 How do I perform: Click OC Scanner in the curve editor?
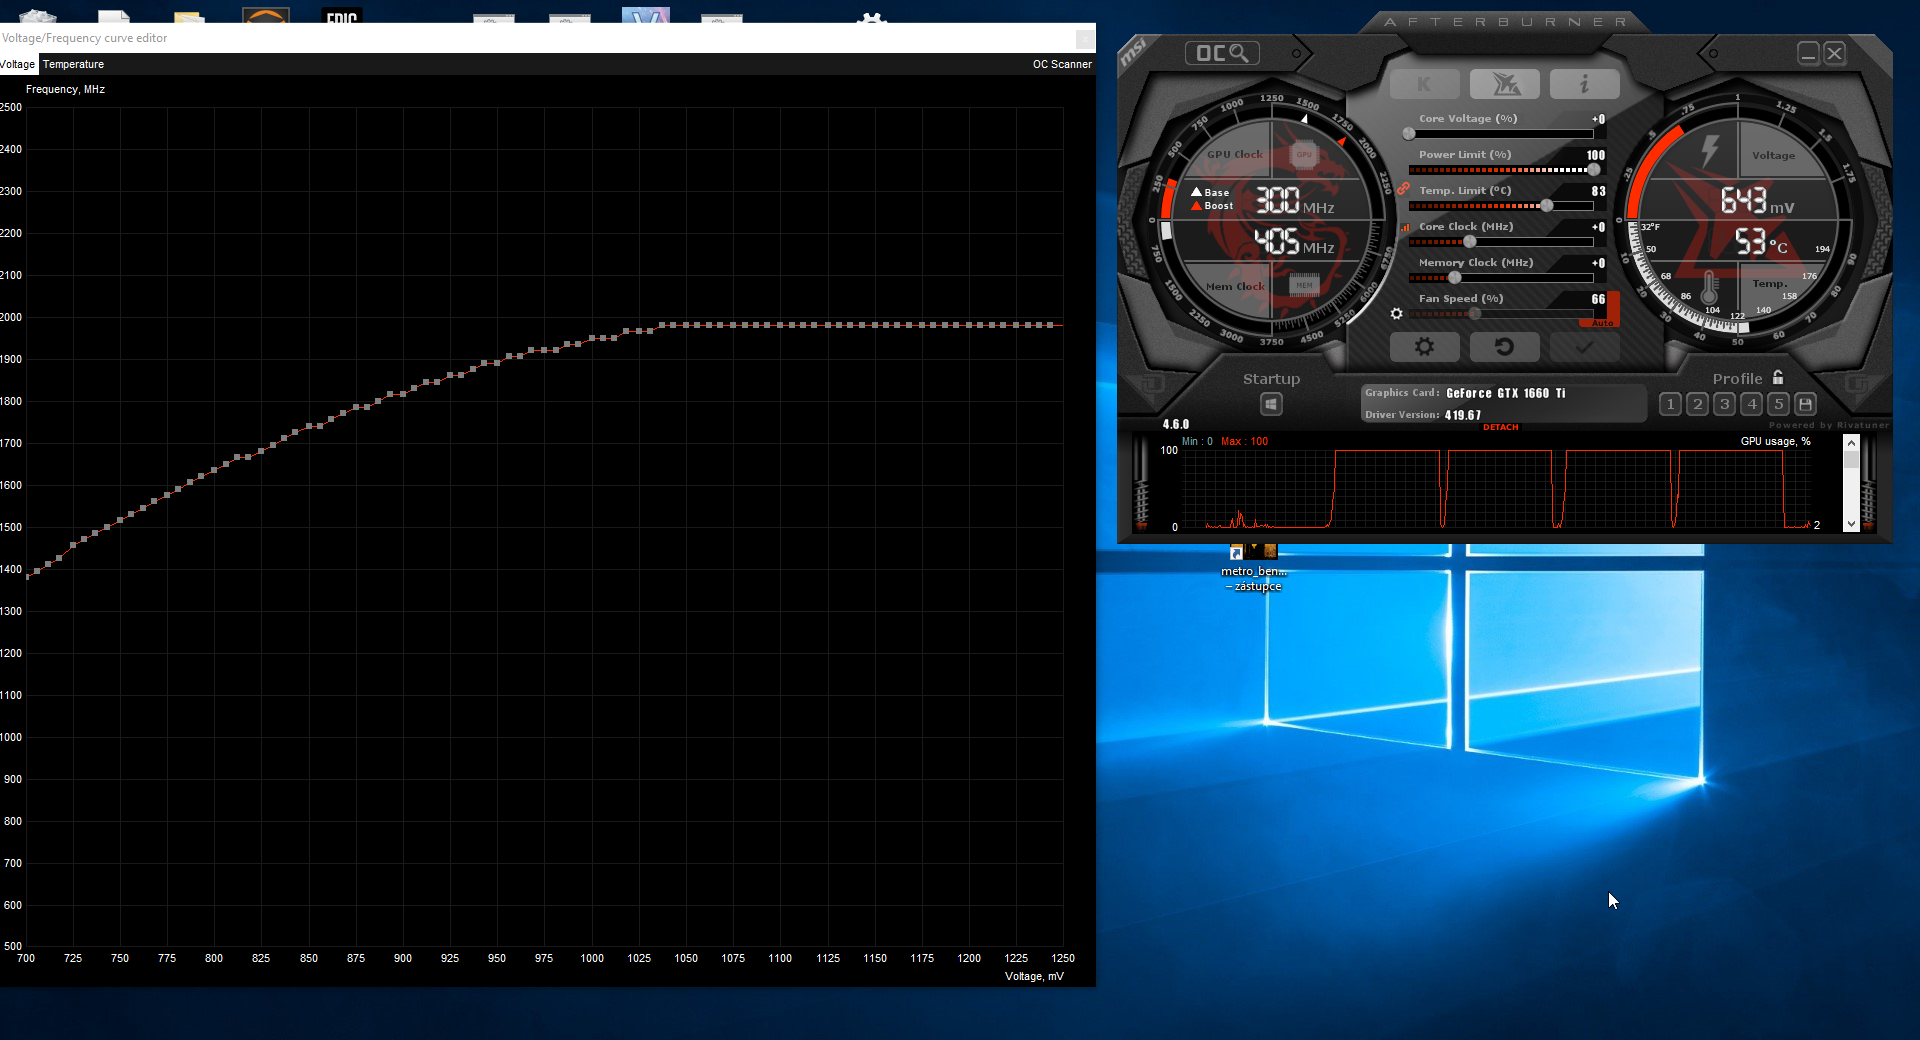(x=1062, y=64)
